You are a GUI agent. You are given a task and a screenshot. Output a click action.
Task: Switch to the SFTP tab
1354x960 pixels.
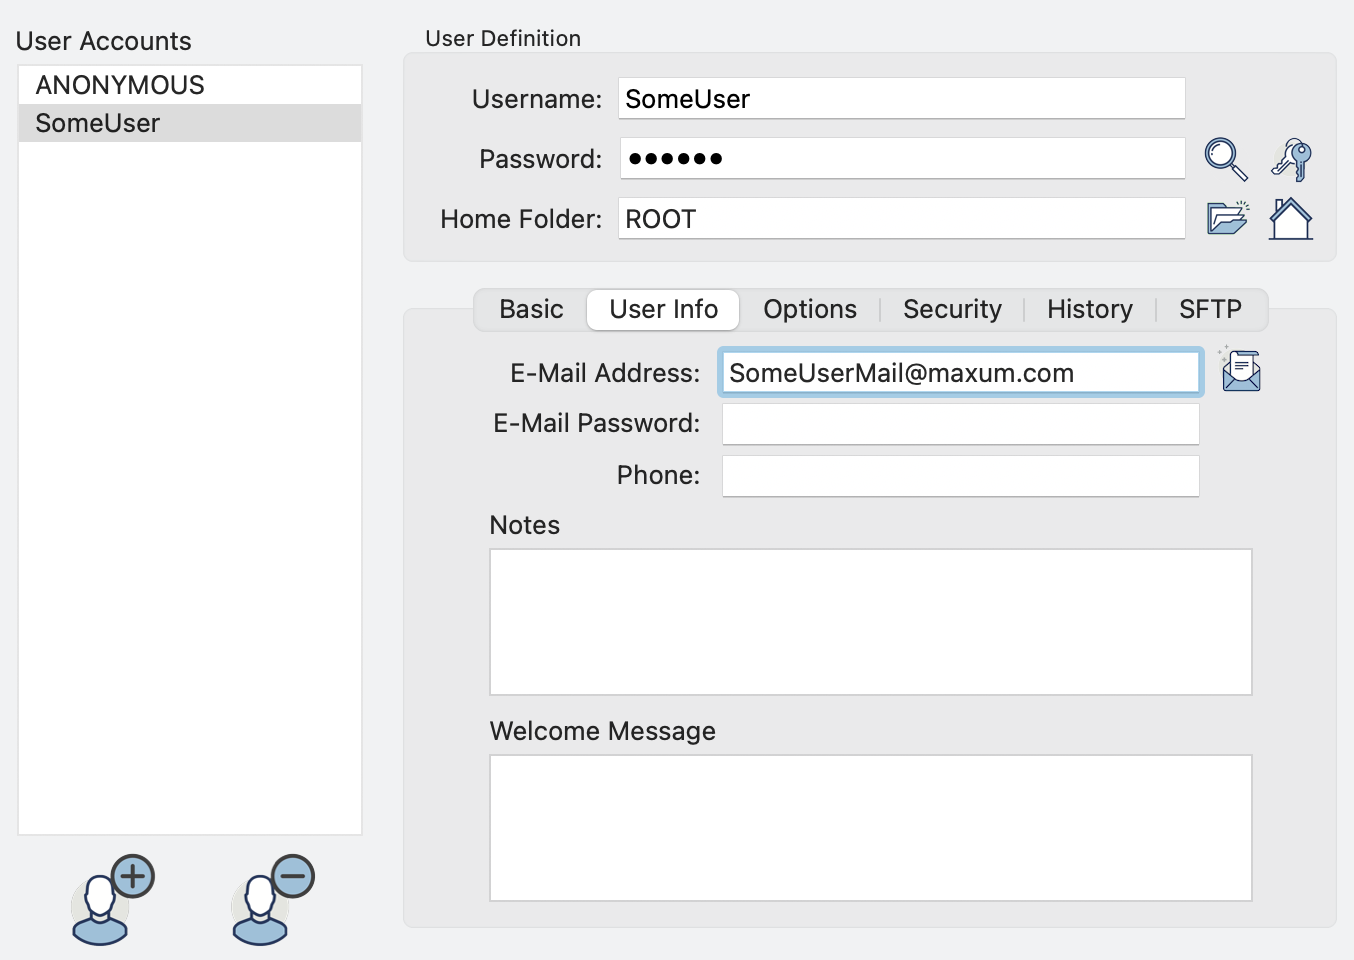point(1210,310)
